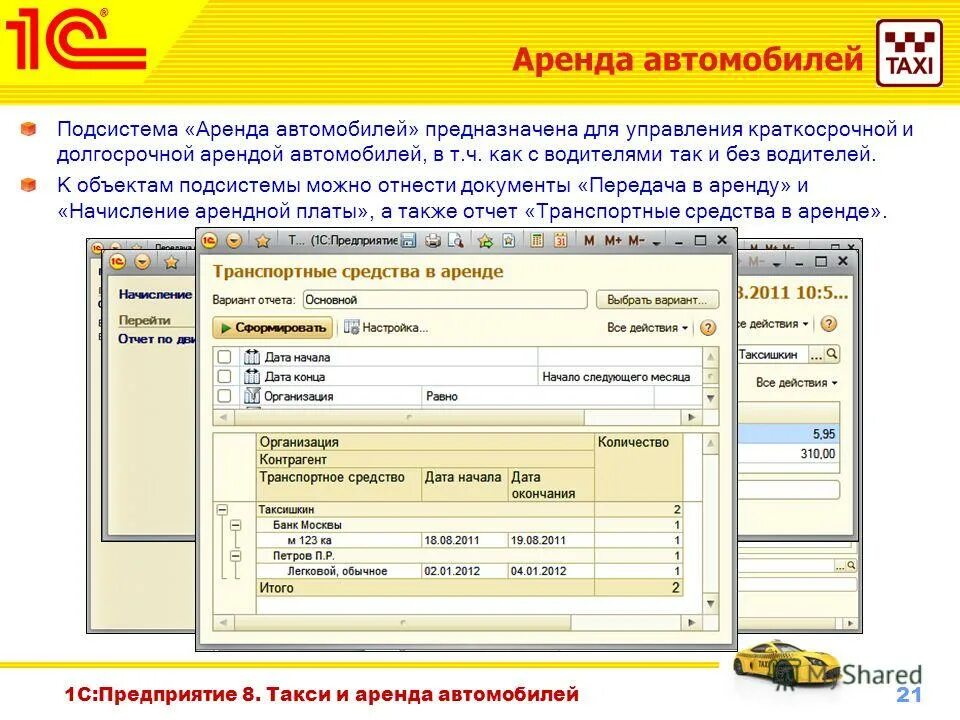
Task: Open the Print icon
Action: [x=432, y=239]
